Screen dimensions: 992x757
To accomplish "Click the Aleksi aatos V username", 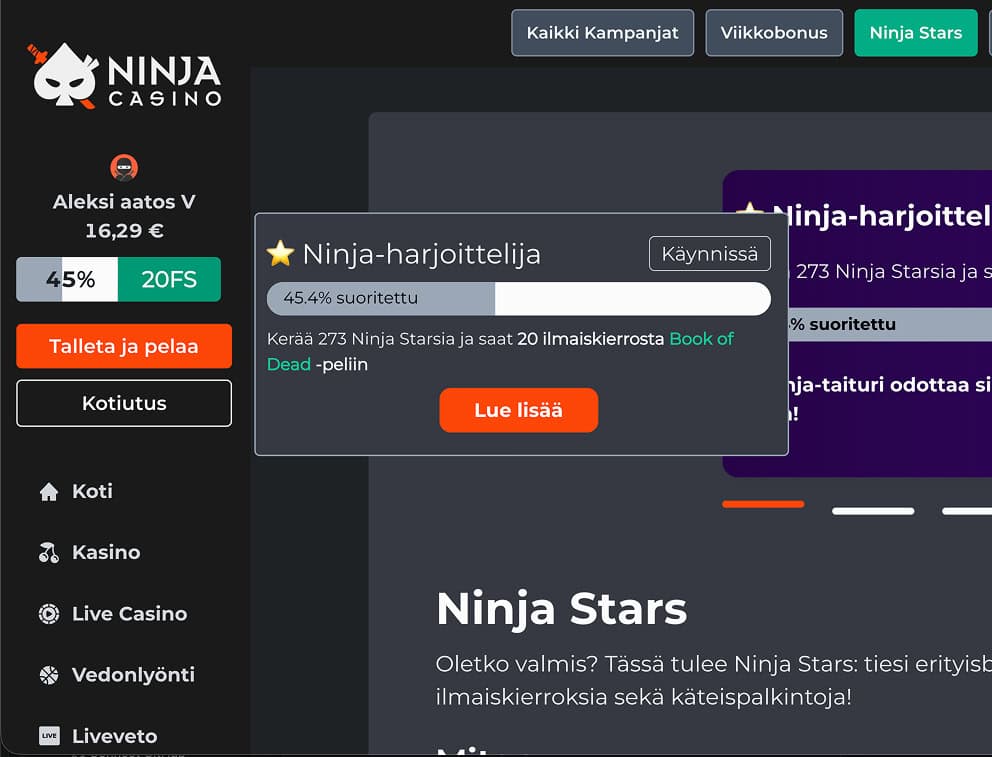I will coord(124,202).
